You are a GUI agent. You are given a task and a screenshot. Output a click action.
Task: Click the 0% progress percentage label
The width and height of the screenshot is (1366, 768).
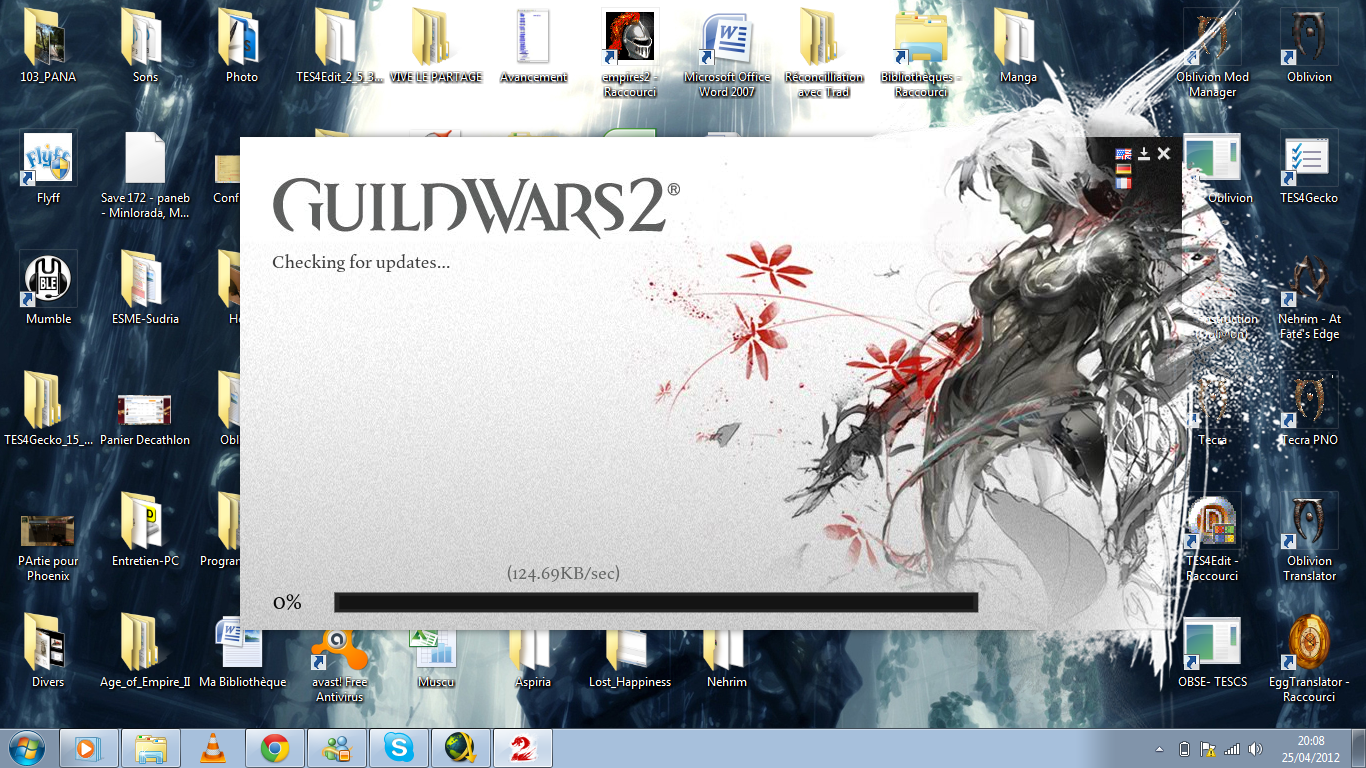coord(287,602)
